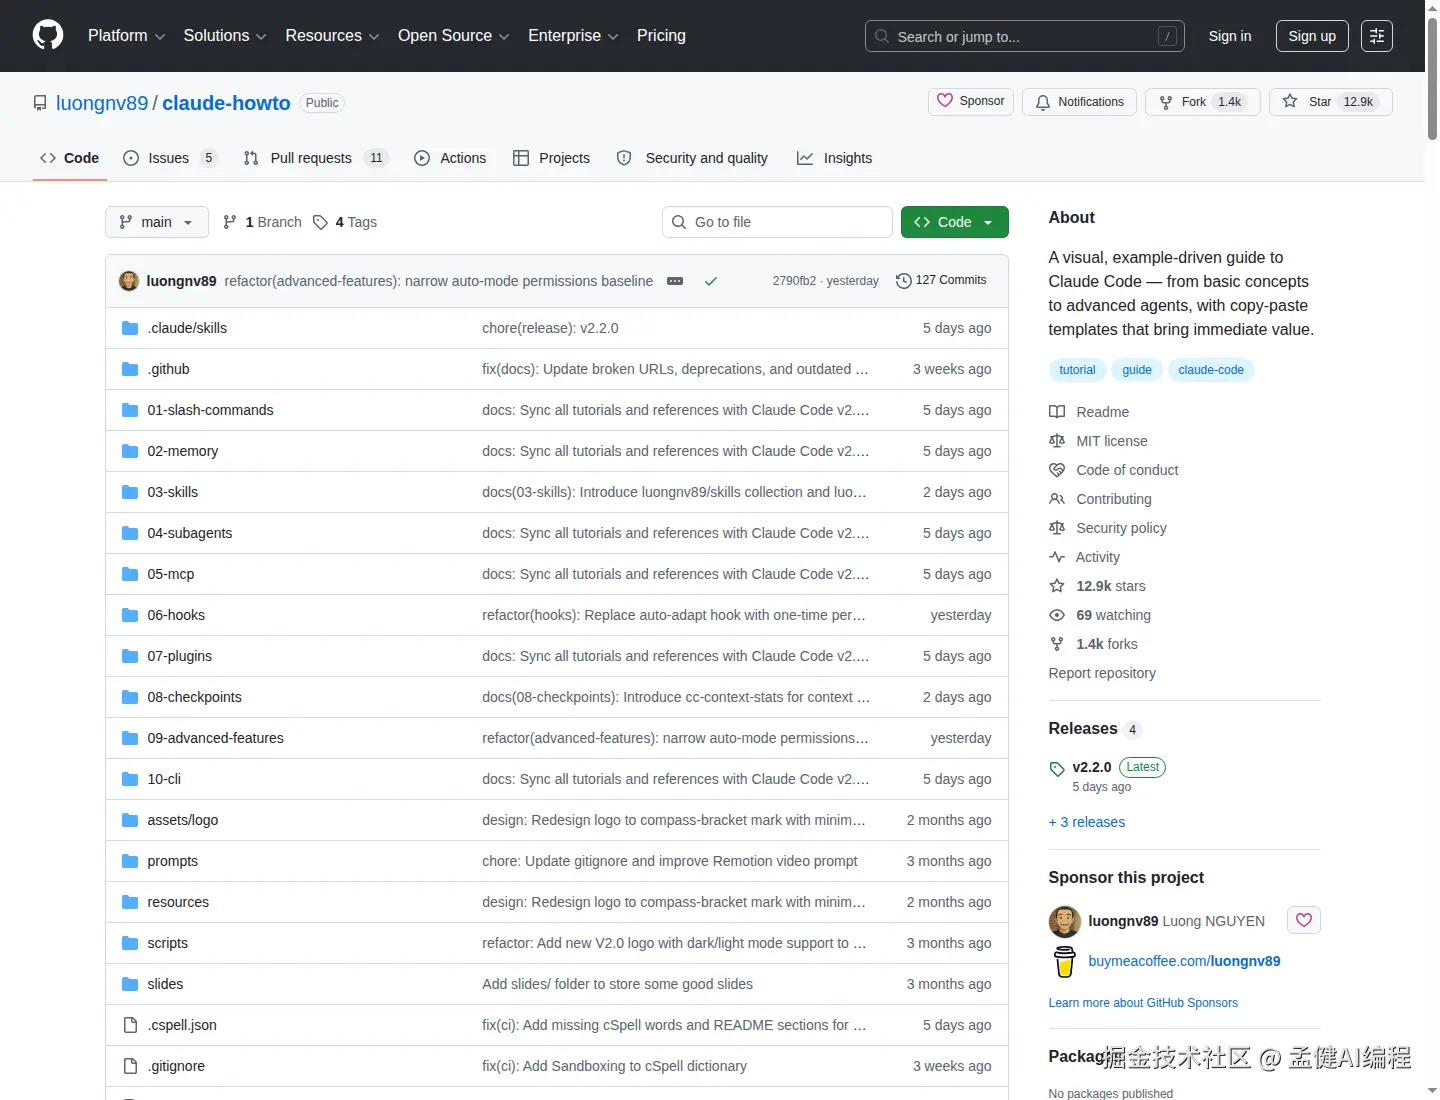Star the claude-howto repository
Image resolution: width=1440 pixels, height=1100 pixels.
point(1330,101)
